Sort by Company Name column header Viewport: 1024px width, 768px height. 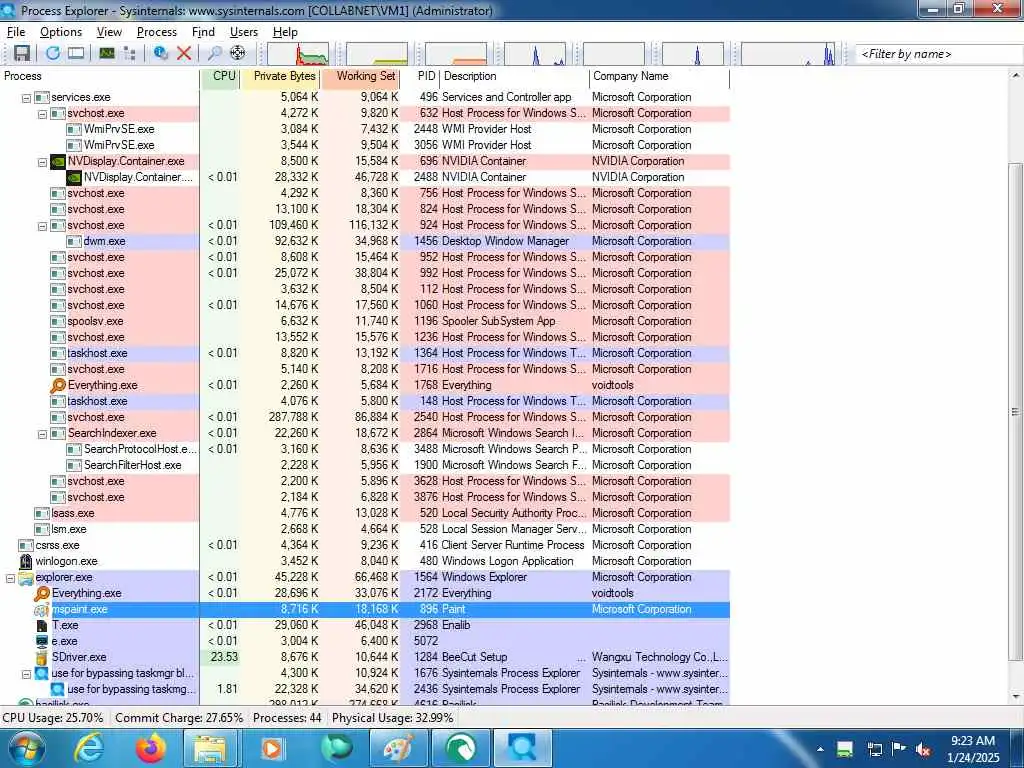pos(660,76)
